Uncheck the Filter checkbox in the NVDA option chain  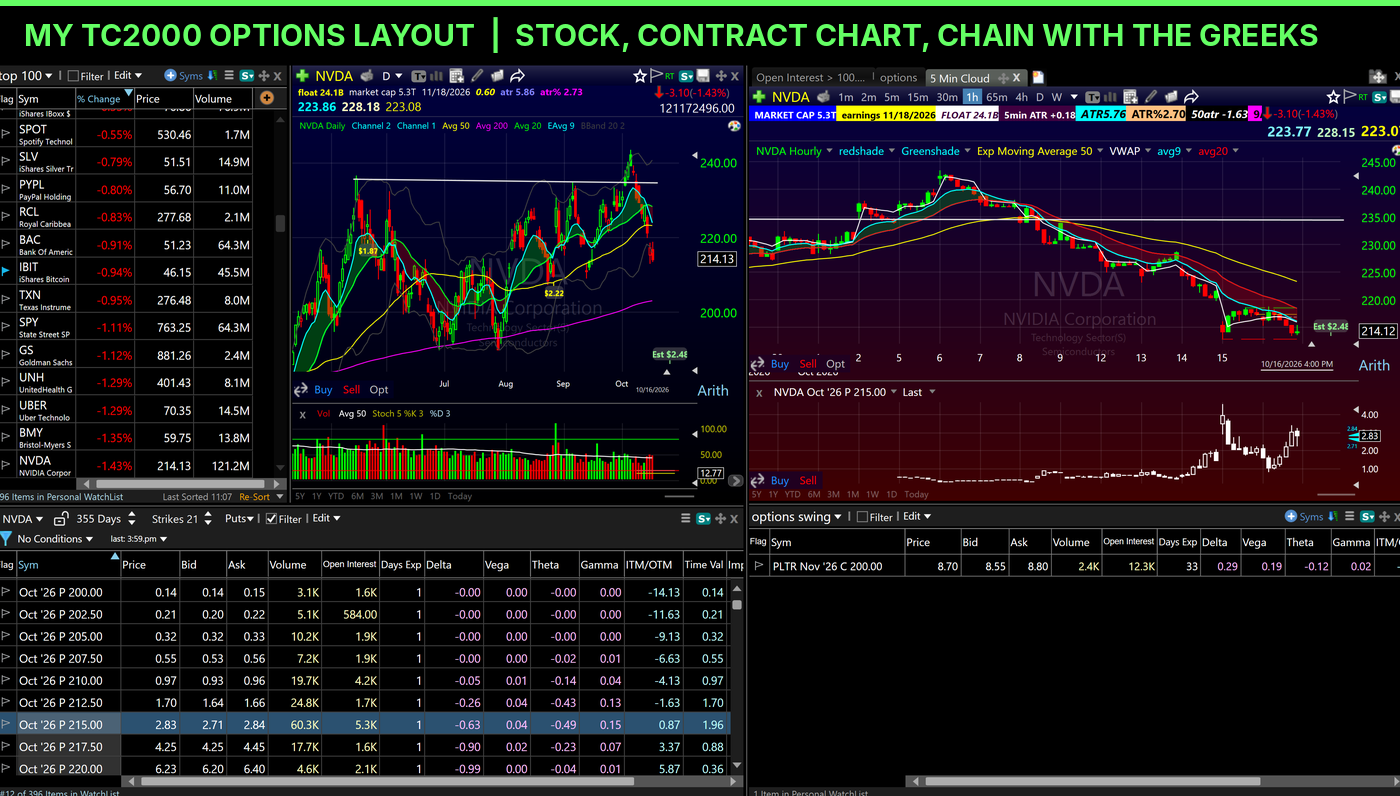click(x=271, y=519)
